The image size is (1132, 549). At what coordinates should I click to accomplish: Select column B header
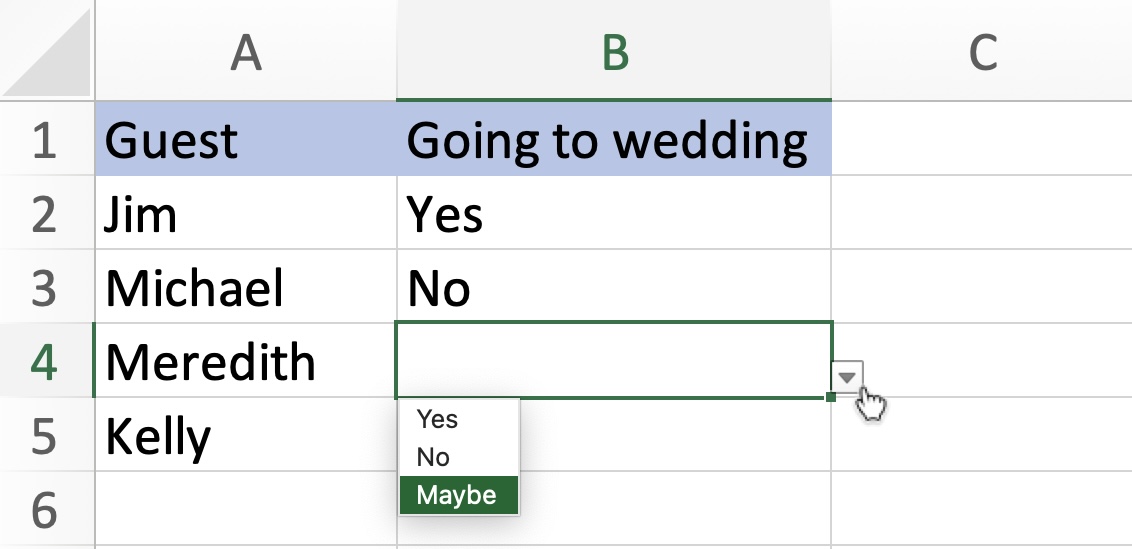614,51
